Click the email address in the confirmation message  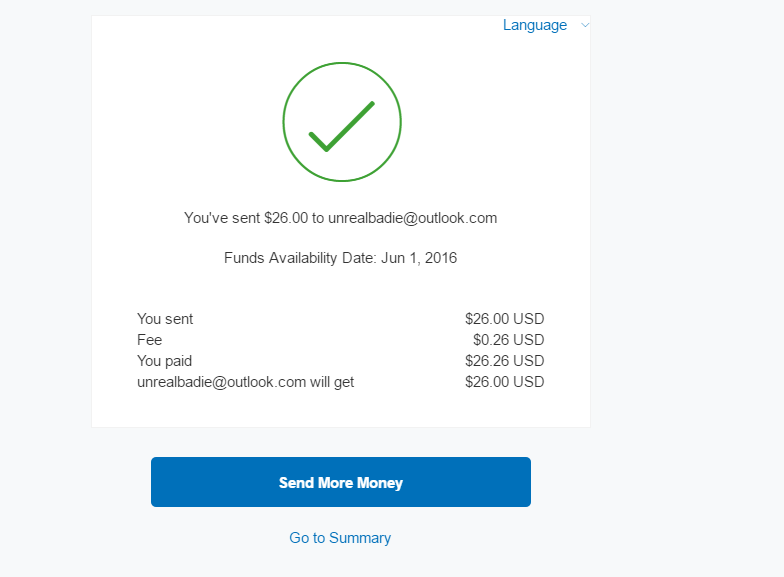[x=412, y=218]
